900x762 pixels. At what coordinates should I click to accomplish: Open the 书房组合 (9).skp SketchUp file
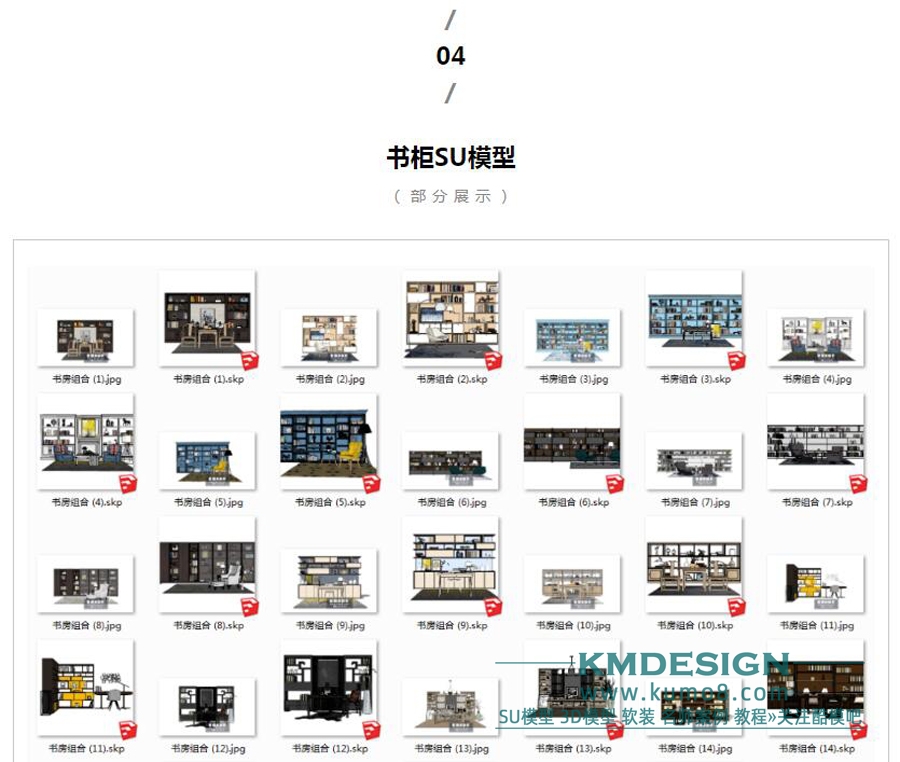coord(451,565)
